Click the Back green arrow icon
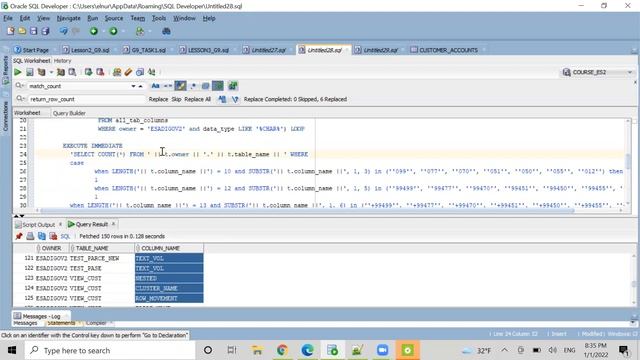 point(94,31)
